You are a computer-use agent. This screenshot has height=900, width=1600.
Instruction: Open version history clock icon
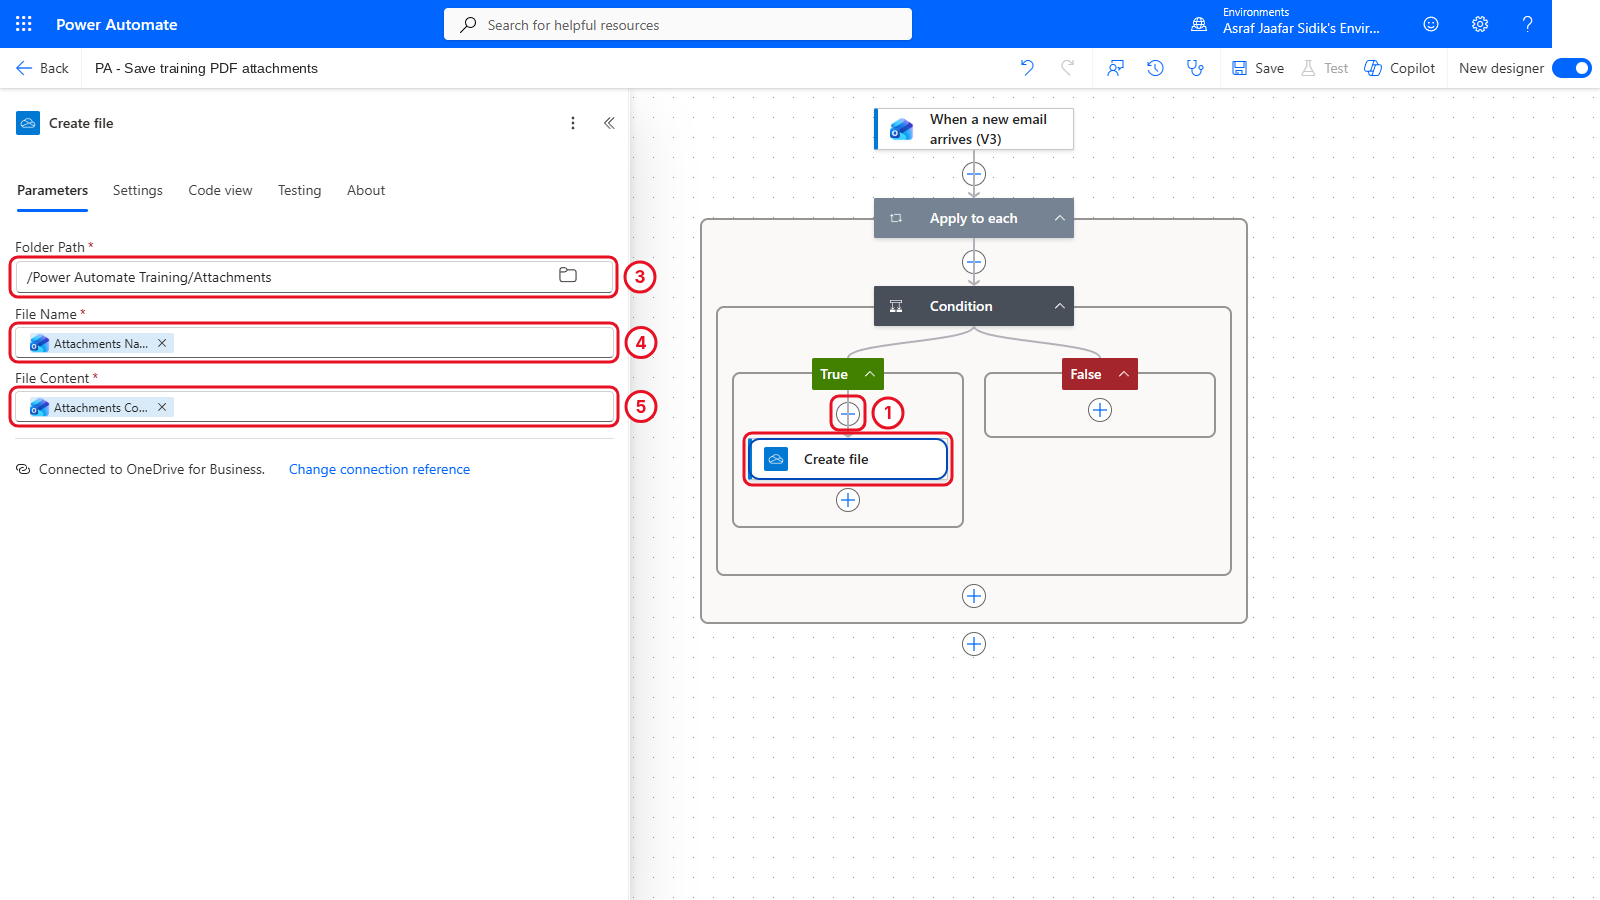coord(1155,68)
